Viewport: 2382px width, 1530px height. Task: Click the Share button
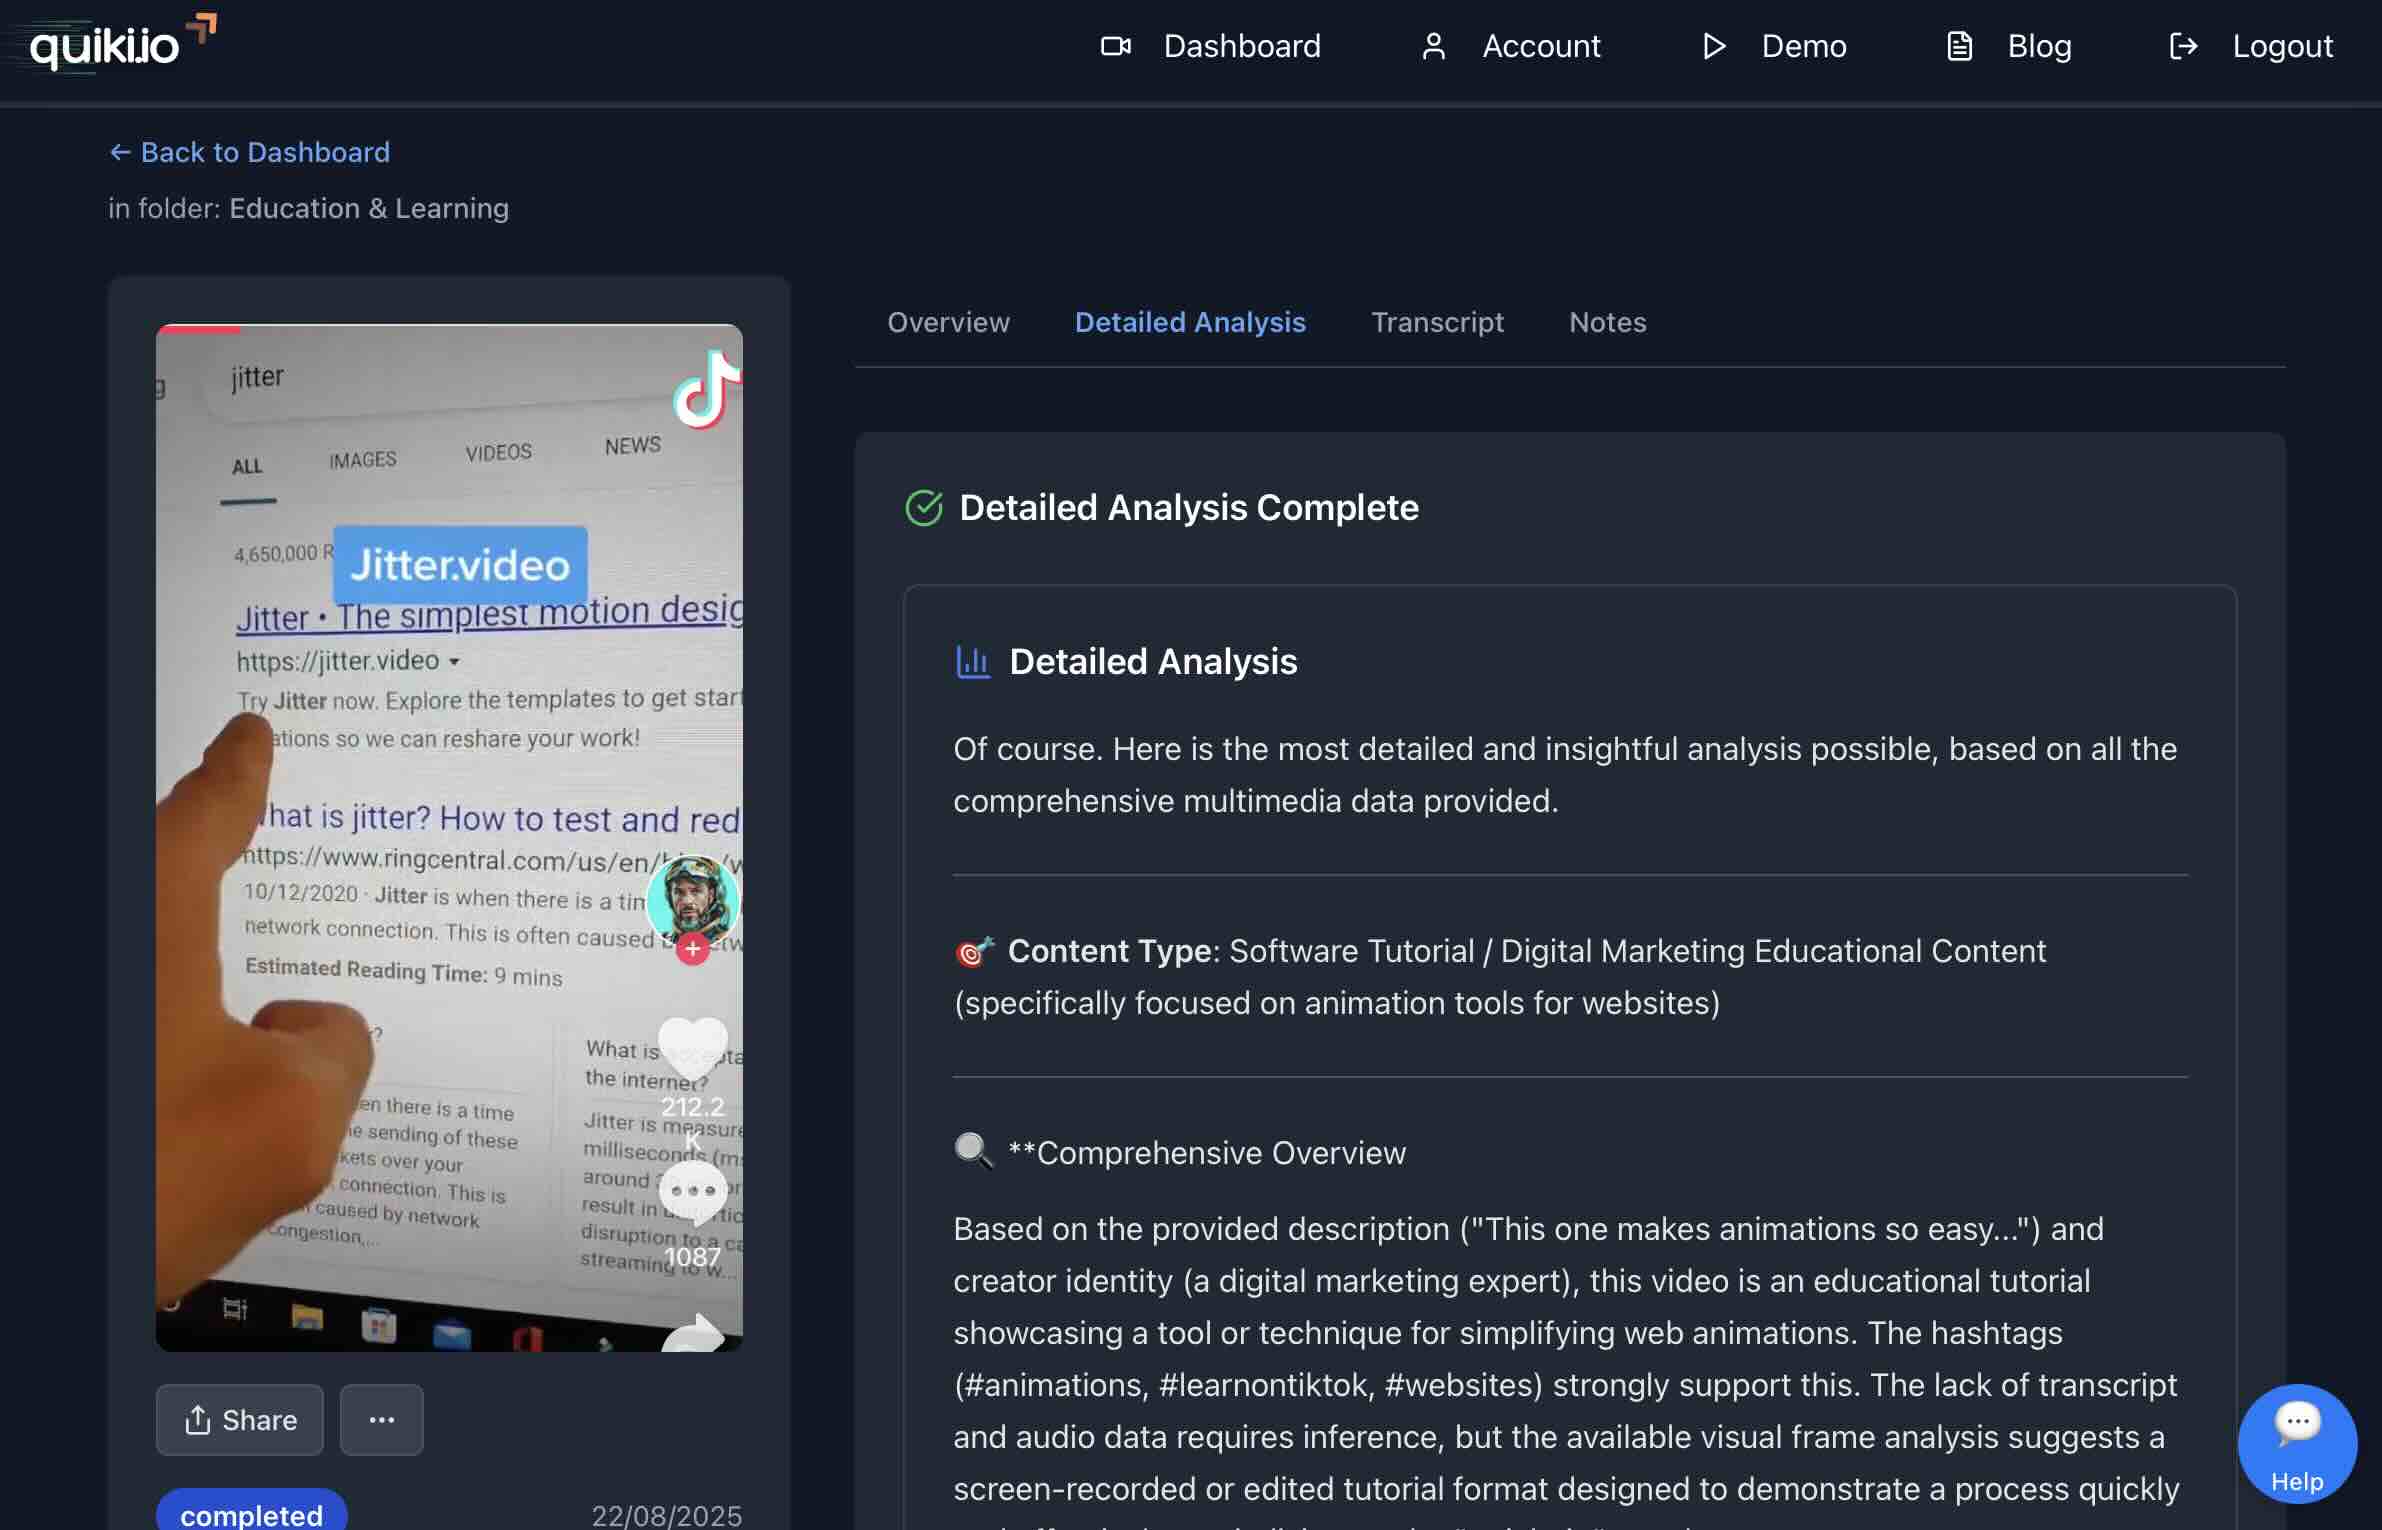pyautogui.click(x=240, y=1420)
